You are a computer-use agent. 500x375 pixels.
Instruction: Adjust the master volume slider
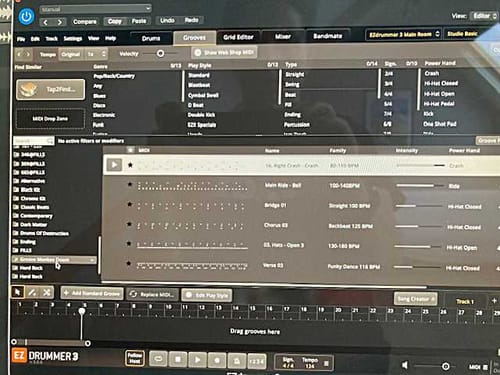[x=446, y=366]
